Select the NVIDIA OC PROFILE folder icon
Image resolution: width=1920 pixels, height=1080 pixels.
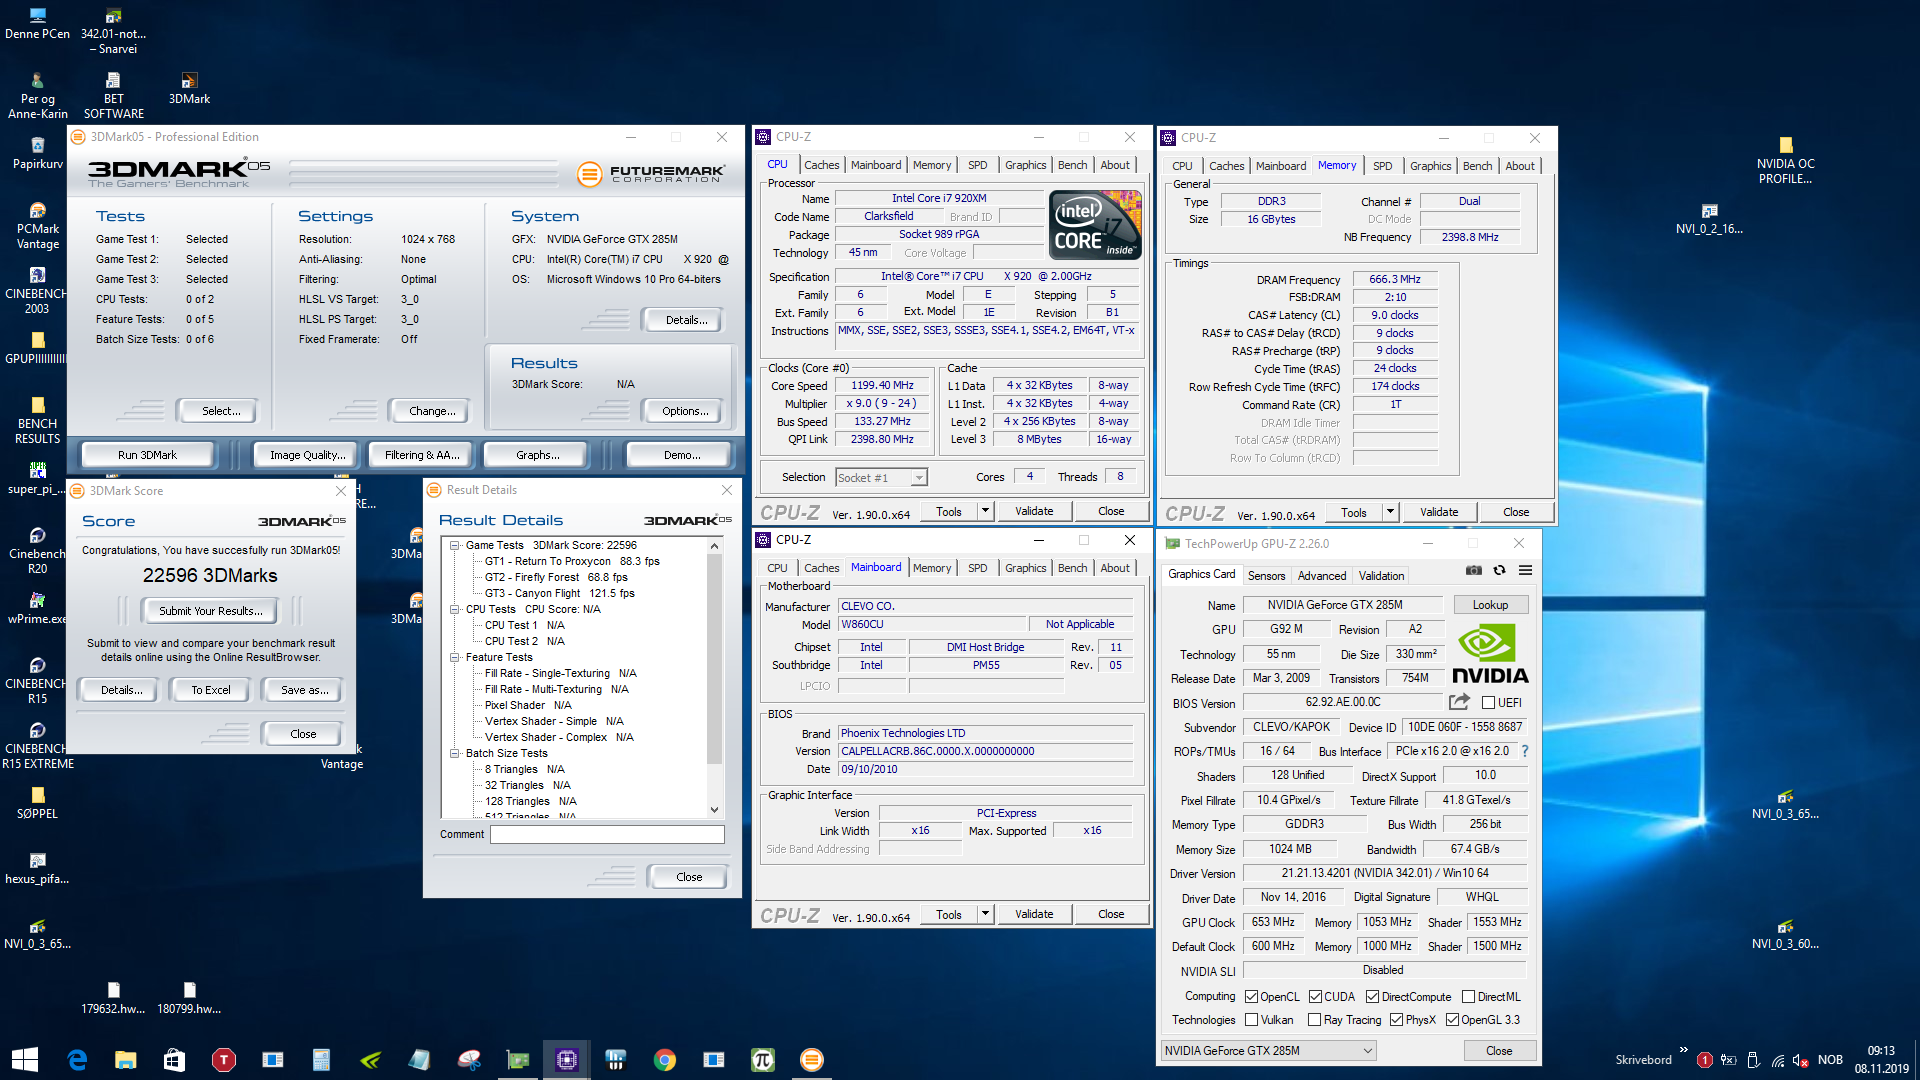tap(1785, 161)
